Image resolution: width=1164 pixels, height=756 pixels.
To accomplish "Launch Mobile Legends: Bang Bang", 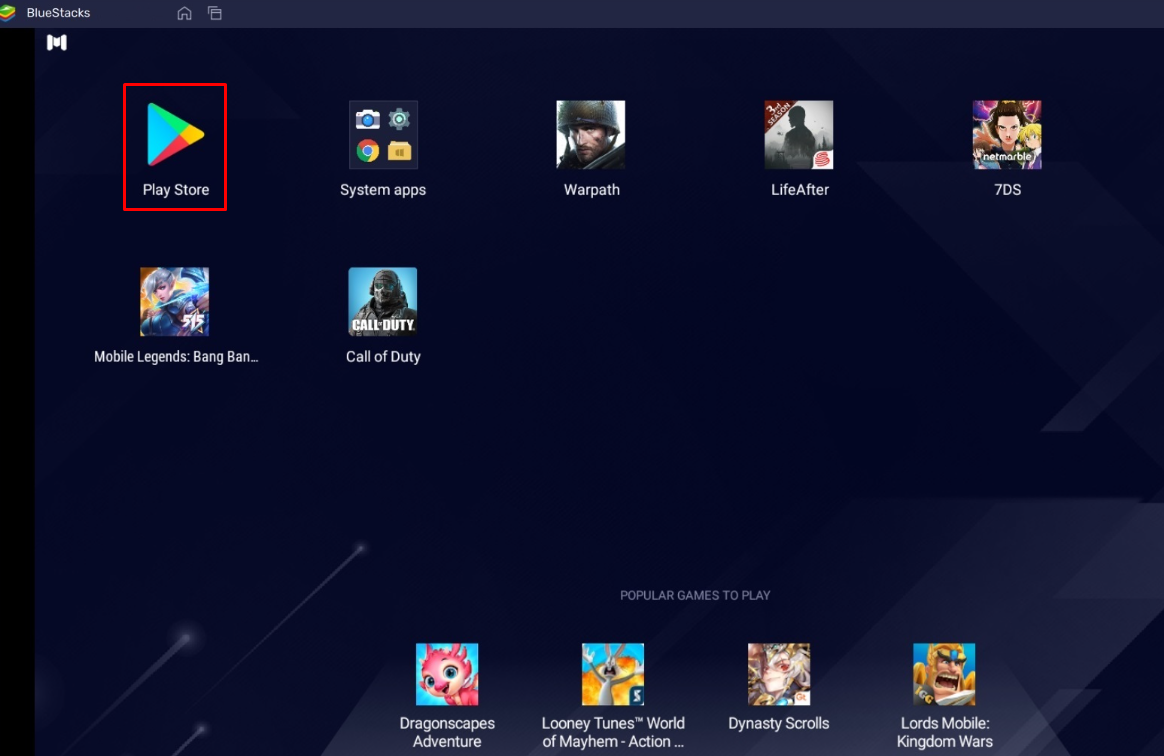I will point(174,301).
